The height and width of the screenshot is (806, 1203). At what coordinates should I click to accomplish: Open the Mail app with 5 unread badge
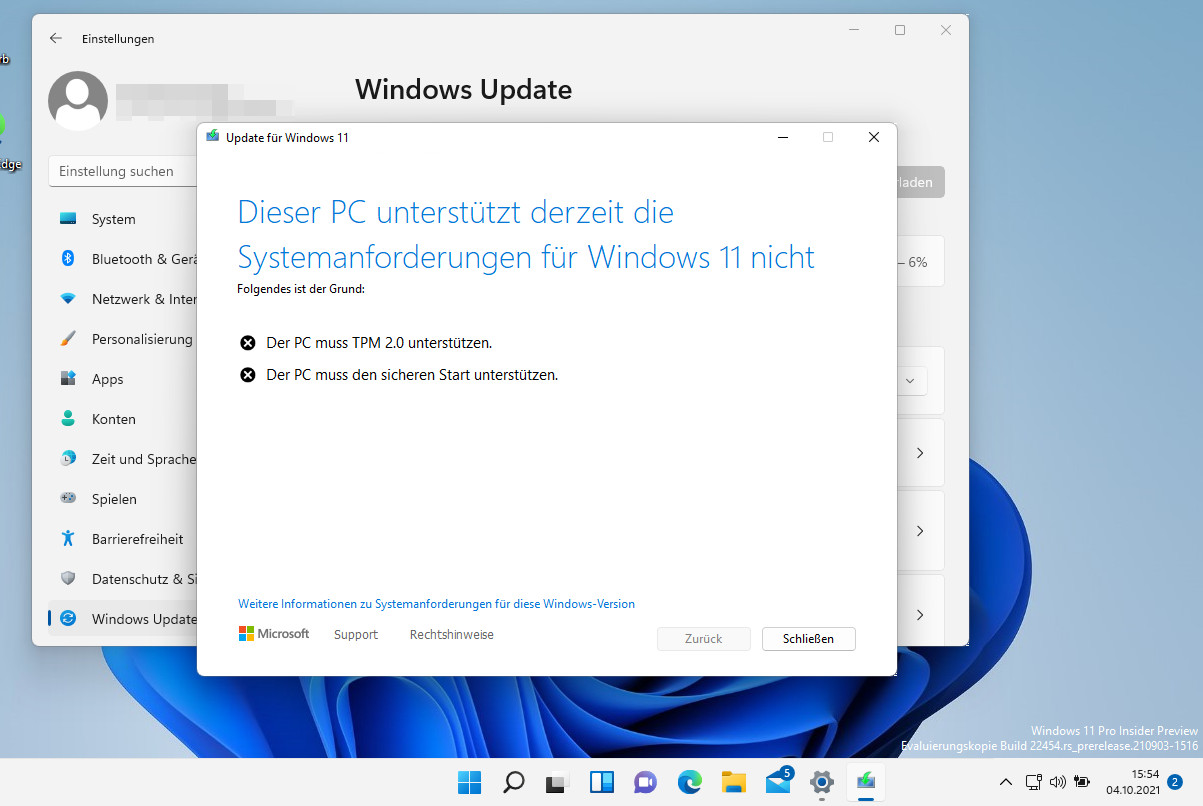(x=778, y=782)
